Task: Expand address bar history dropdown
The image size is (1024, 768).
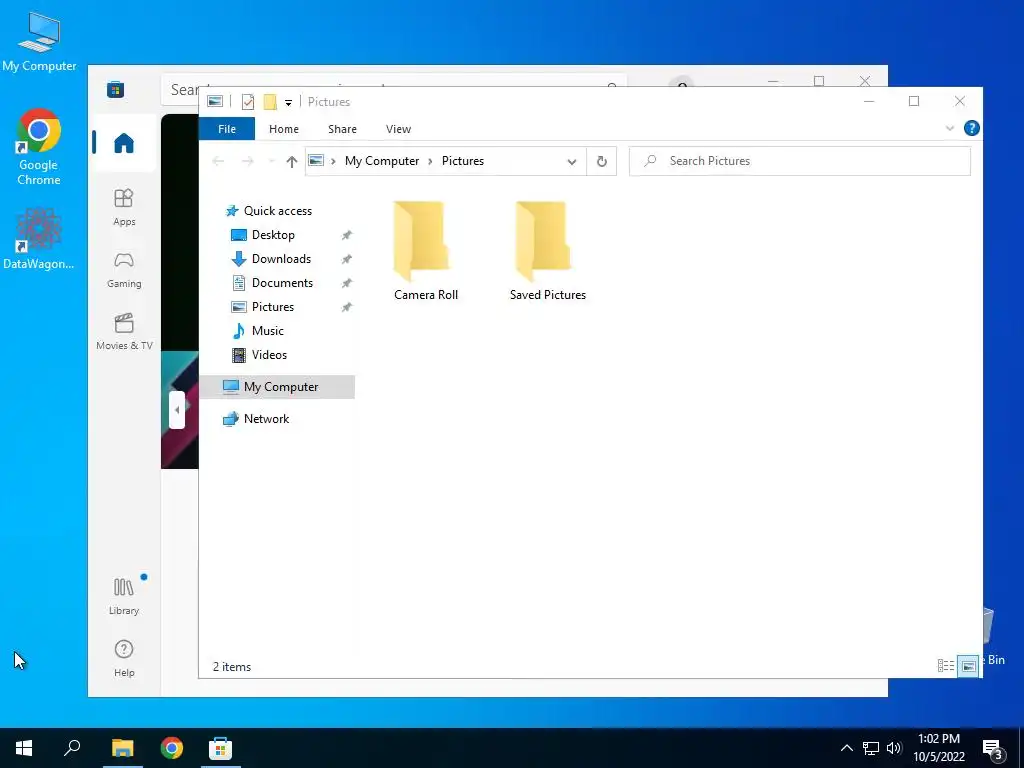Action: [571, 161]
